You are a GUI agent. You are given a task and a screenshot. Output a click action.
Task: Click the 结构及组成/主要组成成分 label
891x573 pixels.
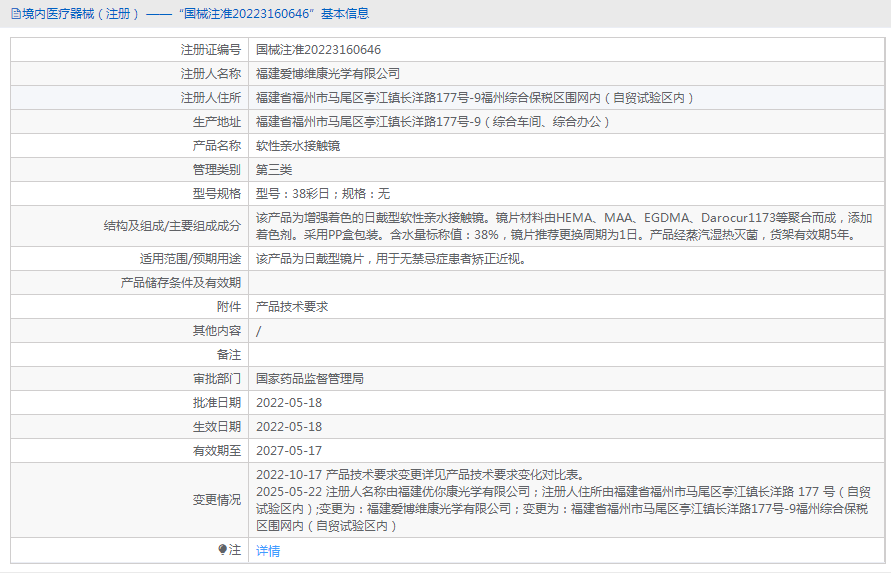pyautogui.click(x=172, y=226)
